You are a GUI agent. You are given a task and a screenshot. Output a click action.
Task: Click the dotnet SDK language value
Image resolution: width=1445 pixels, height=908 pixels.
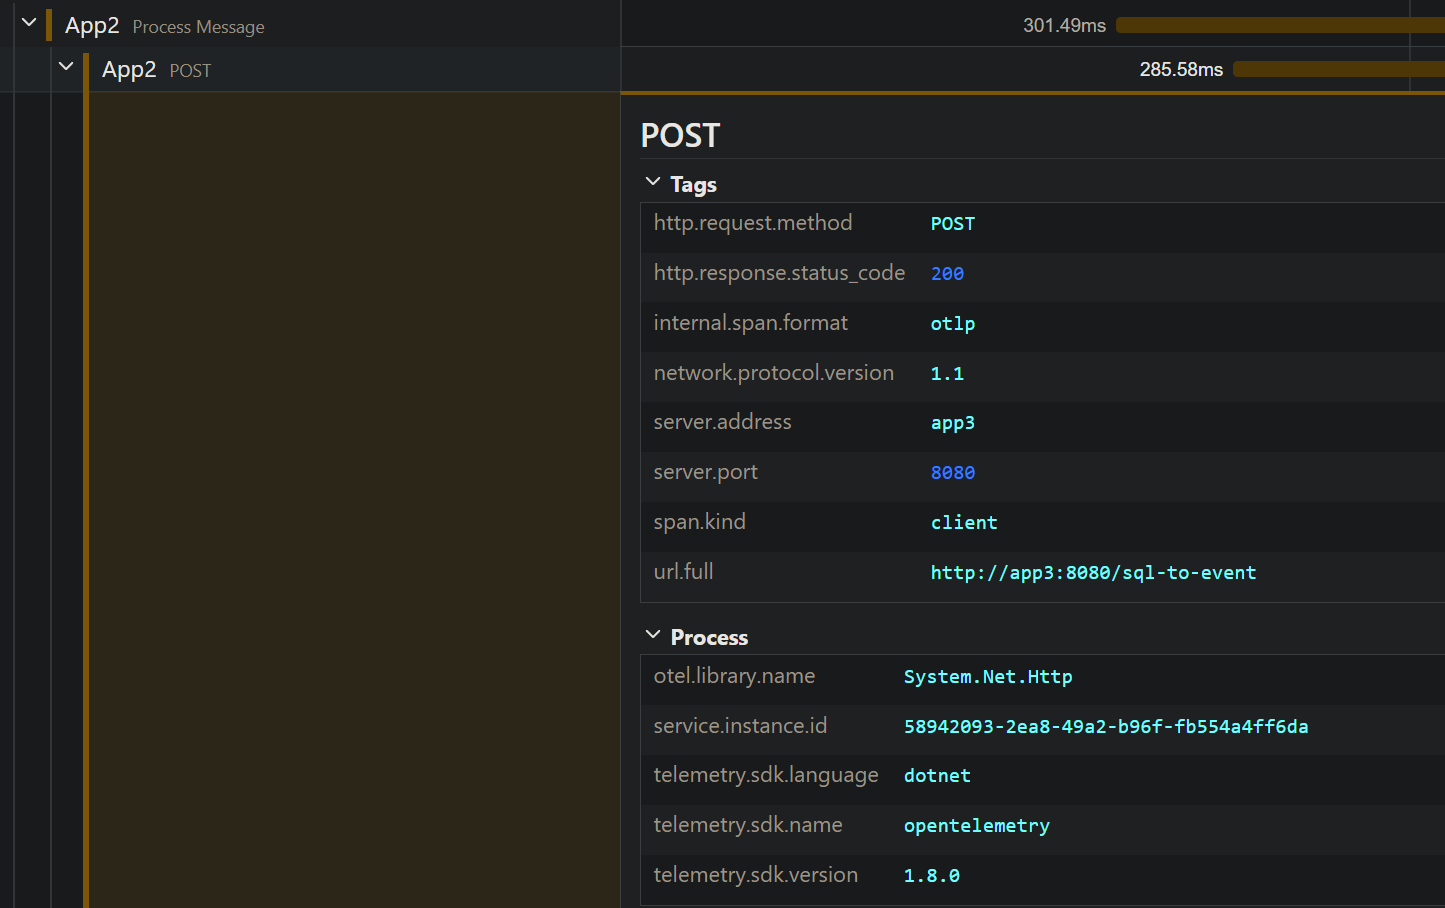[x=937, y=776]
